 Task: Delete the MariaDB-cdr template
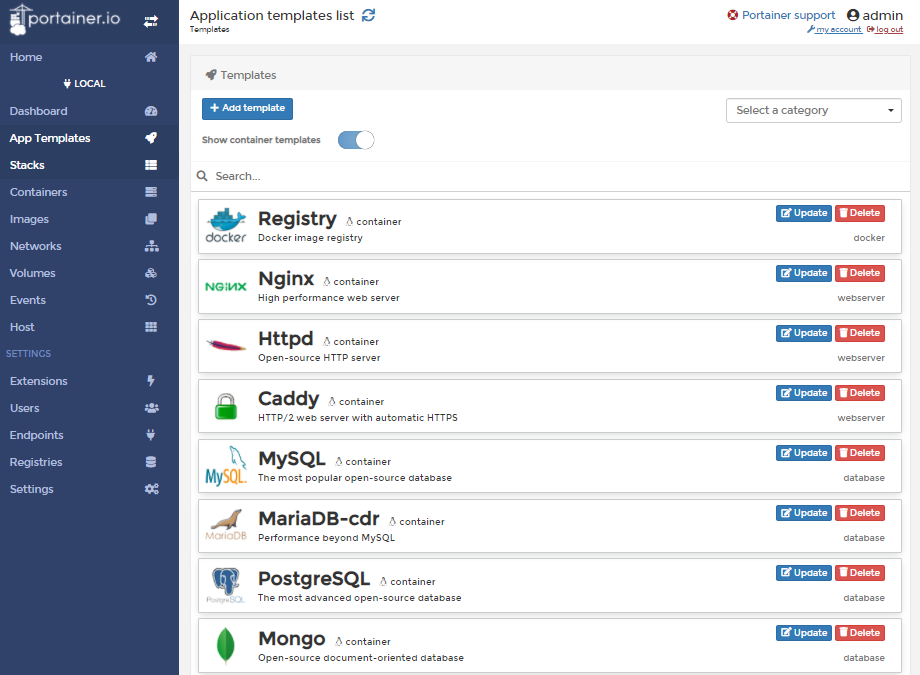[860, 513]
